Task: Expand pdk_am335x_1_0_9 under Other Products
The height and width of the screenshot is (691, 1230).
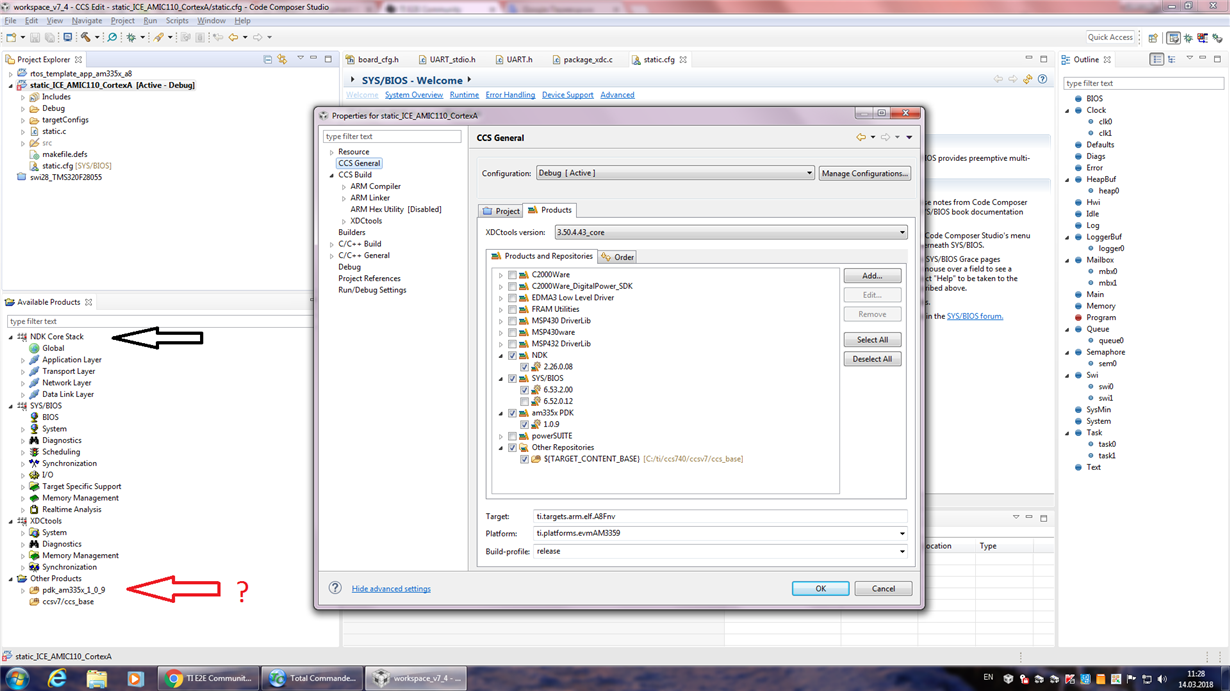Action: 23,590
